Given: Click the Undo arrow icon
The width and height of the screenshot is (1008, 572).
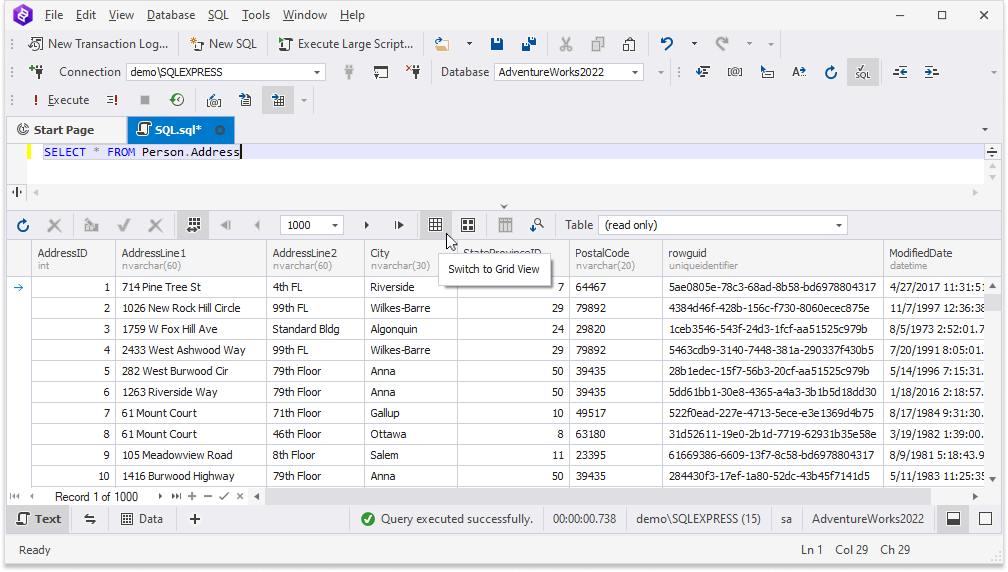Looking at the screenshot, I should pyautogui.click(x=667, y=44).
